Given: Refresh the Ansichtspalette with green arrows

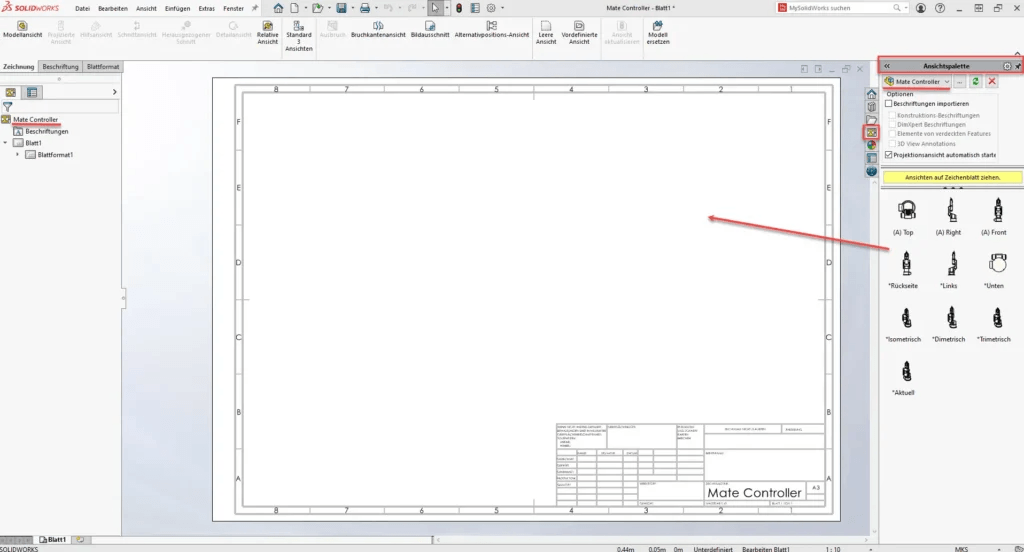Looking at the screenshot, I should point(975,81).
